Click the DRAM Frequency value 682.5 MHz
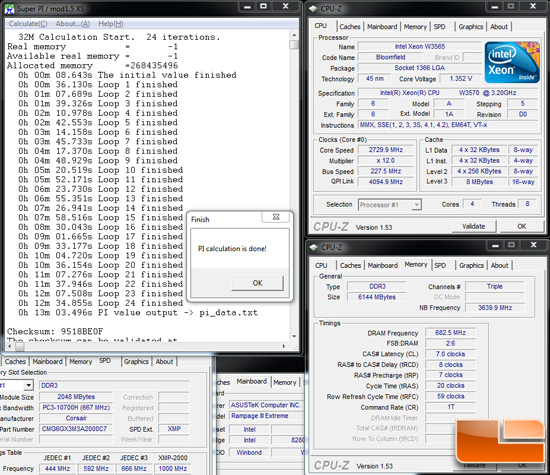The height and width of the screenshot is (475, 550). pos(450,332)
